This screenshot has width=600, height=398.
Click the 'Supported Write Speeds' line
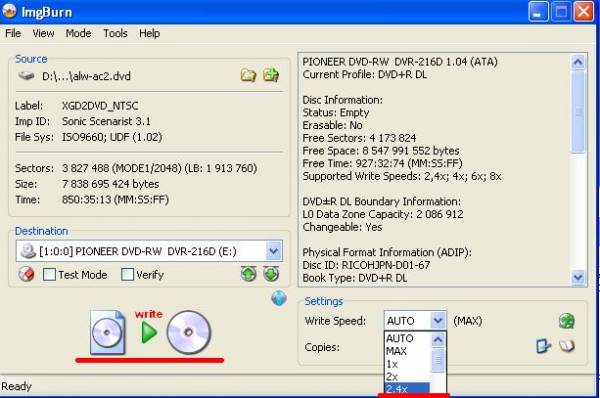[x=402, y=176]
